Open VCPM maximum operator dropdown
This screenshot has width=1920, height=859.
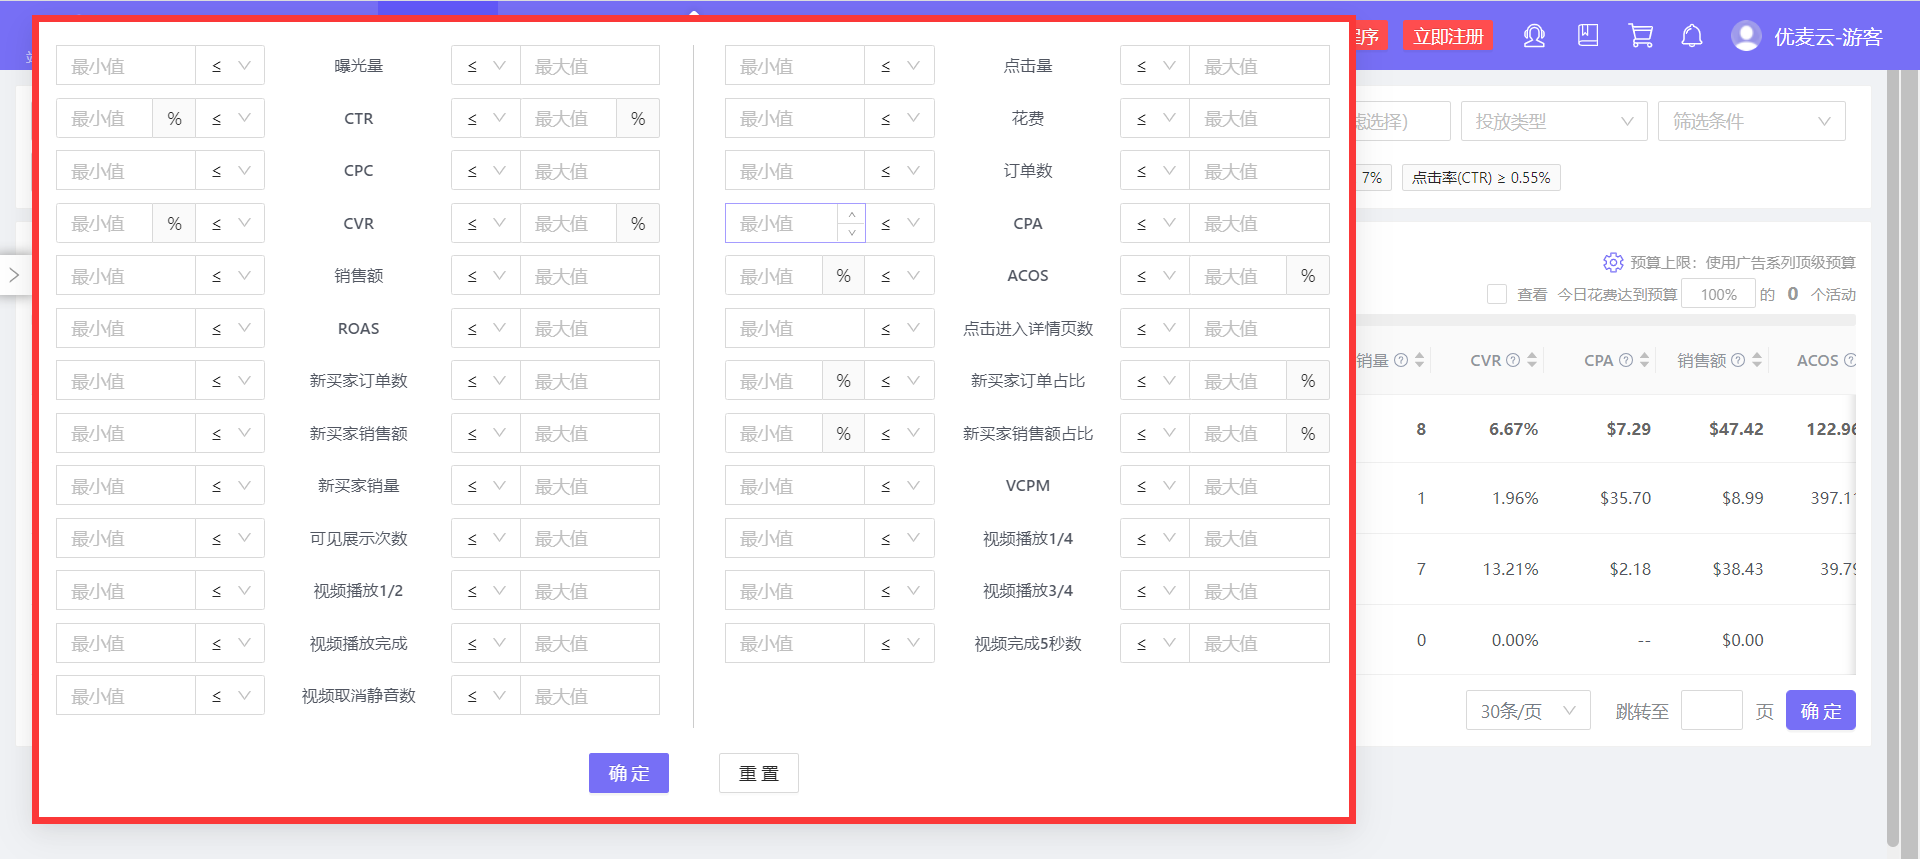point(1155,486)
